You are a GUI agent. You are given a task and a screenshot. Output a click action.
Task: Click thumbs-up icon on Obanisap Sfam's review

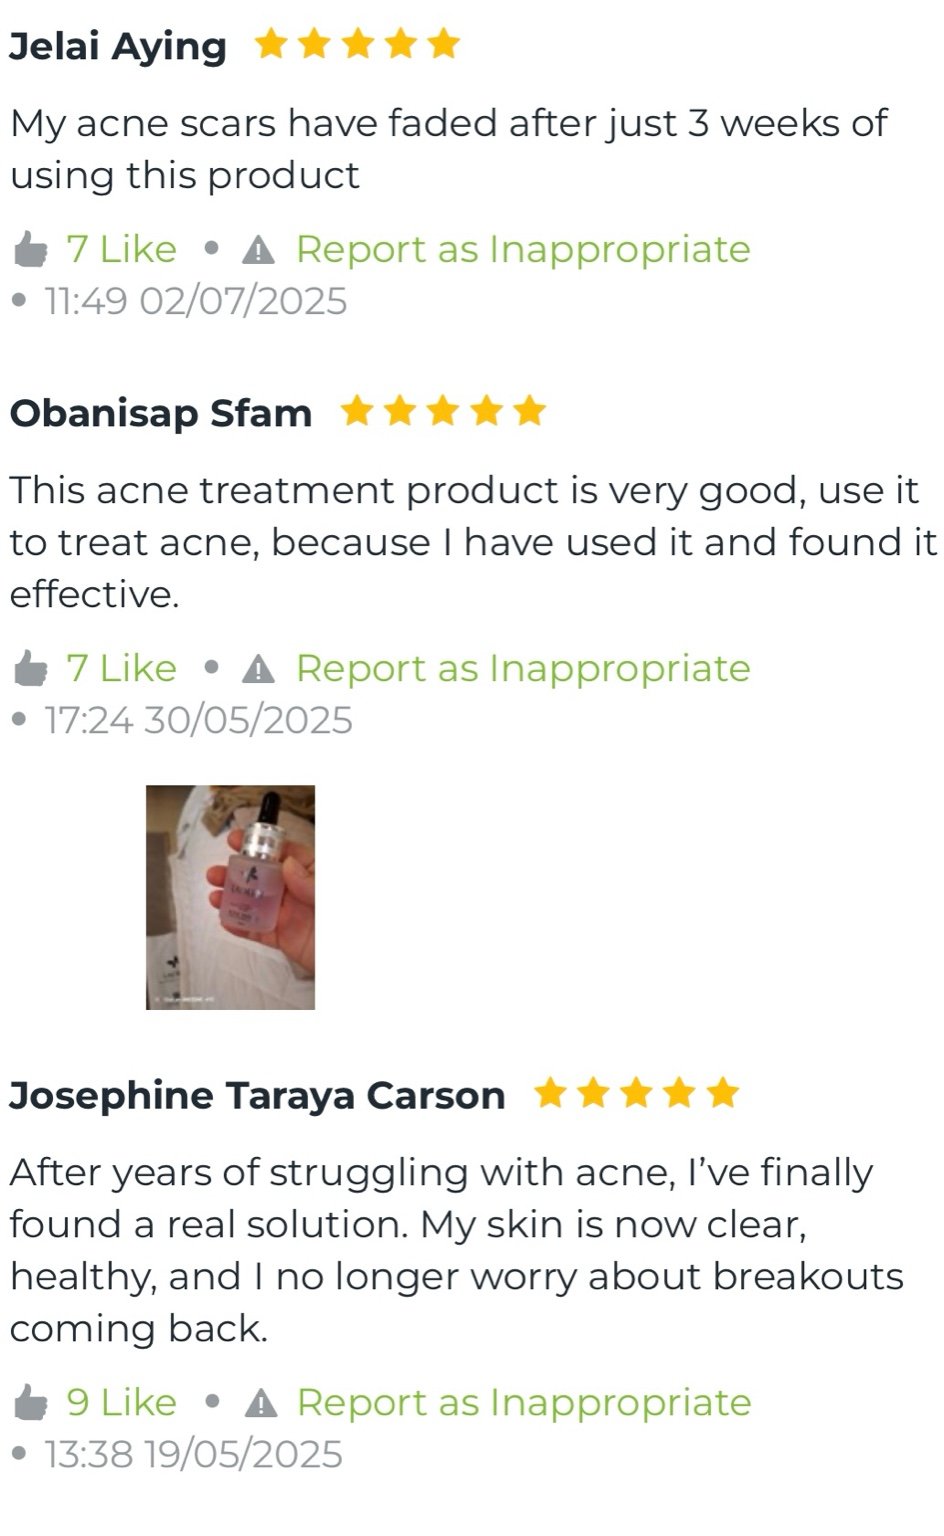[x=31, y=668]
